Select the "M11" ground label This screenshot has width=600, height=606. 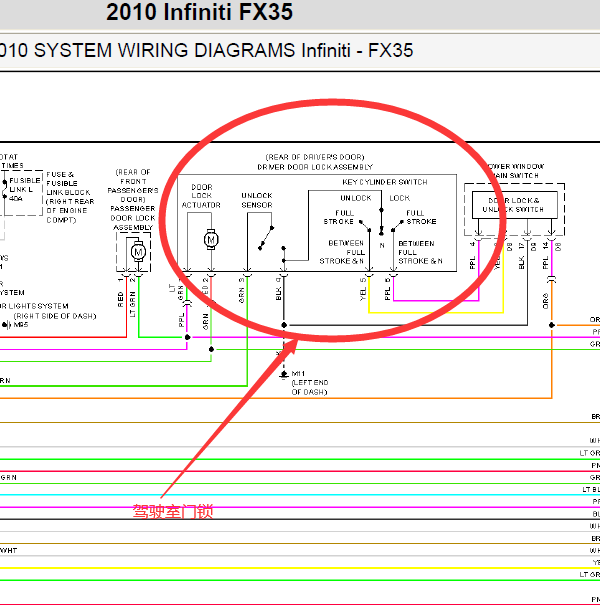[298, 373]
